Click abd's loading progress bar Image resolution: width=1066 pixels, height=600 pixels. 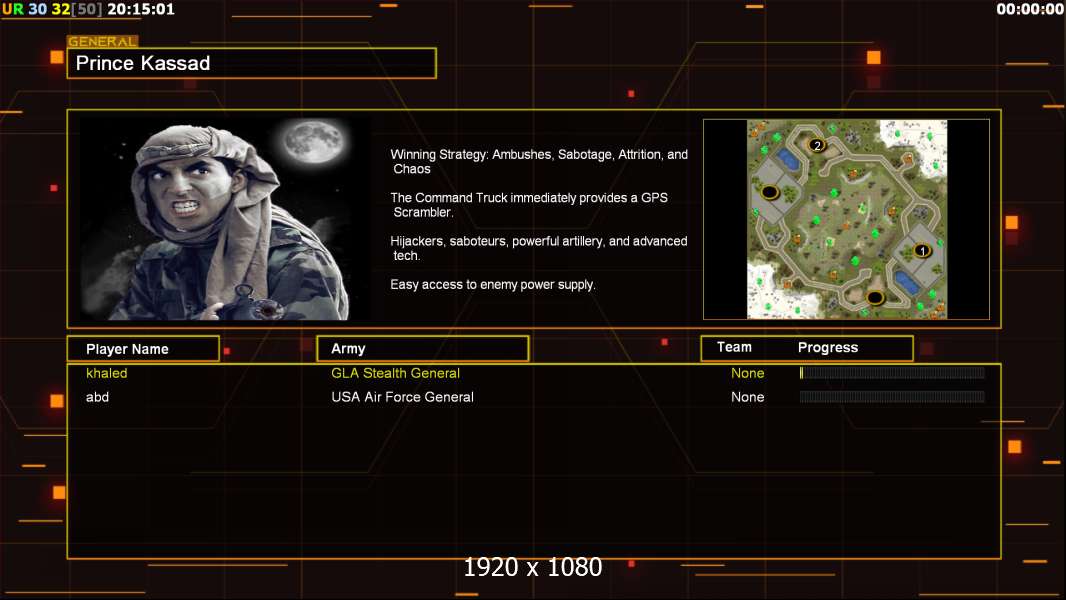tap(892, 397)
